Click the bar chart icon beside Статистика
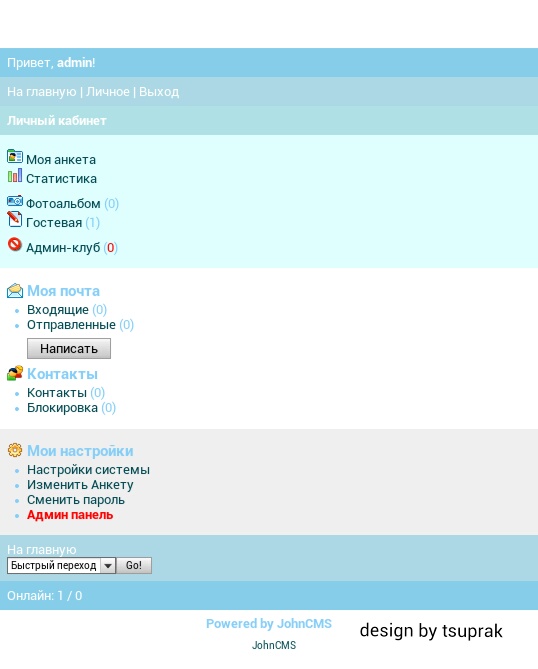Viewport: 538px width, 669px height. [x=15, y=176]
